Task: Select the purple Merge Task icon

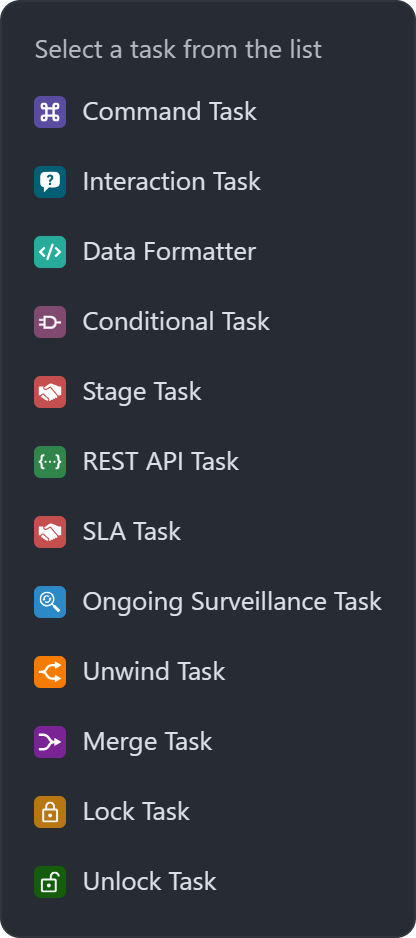Action: [50, 742]
